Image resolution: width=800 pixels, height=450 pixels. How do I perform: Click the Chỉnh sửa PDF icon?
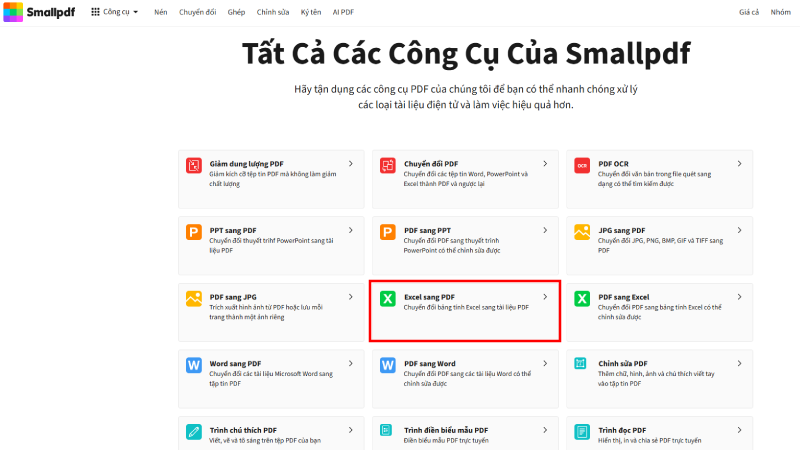(582, 364)
